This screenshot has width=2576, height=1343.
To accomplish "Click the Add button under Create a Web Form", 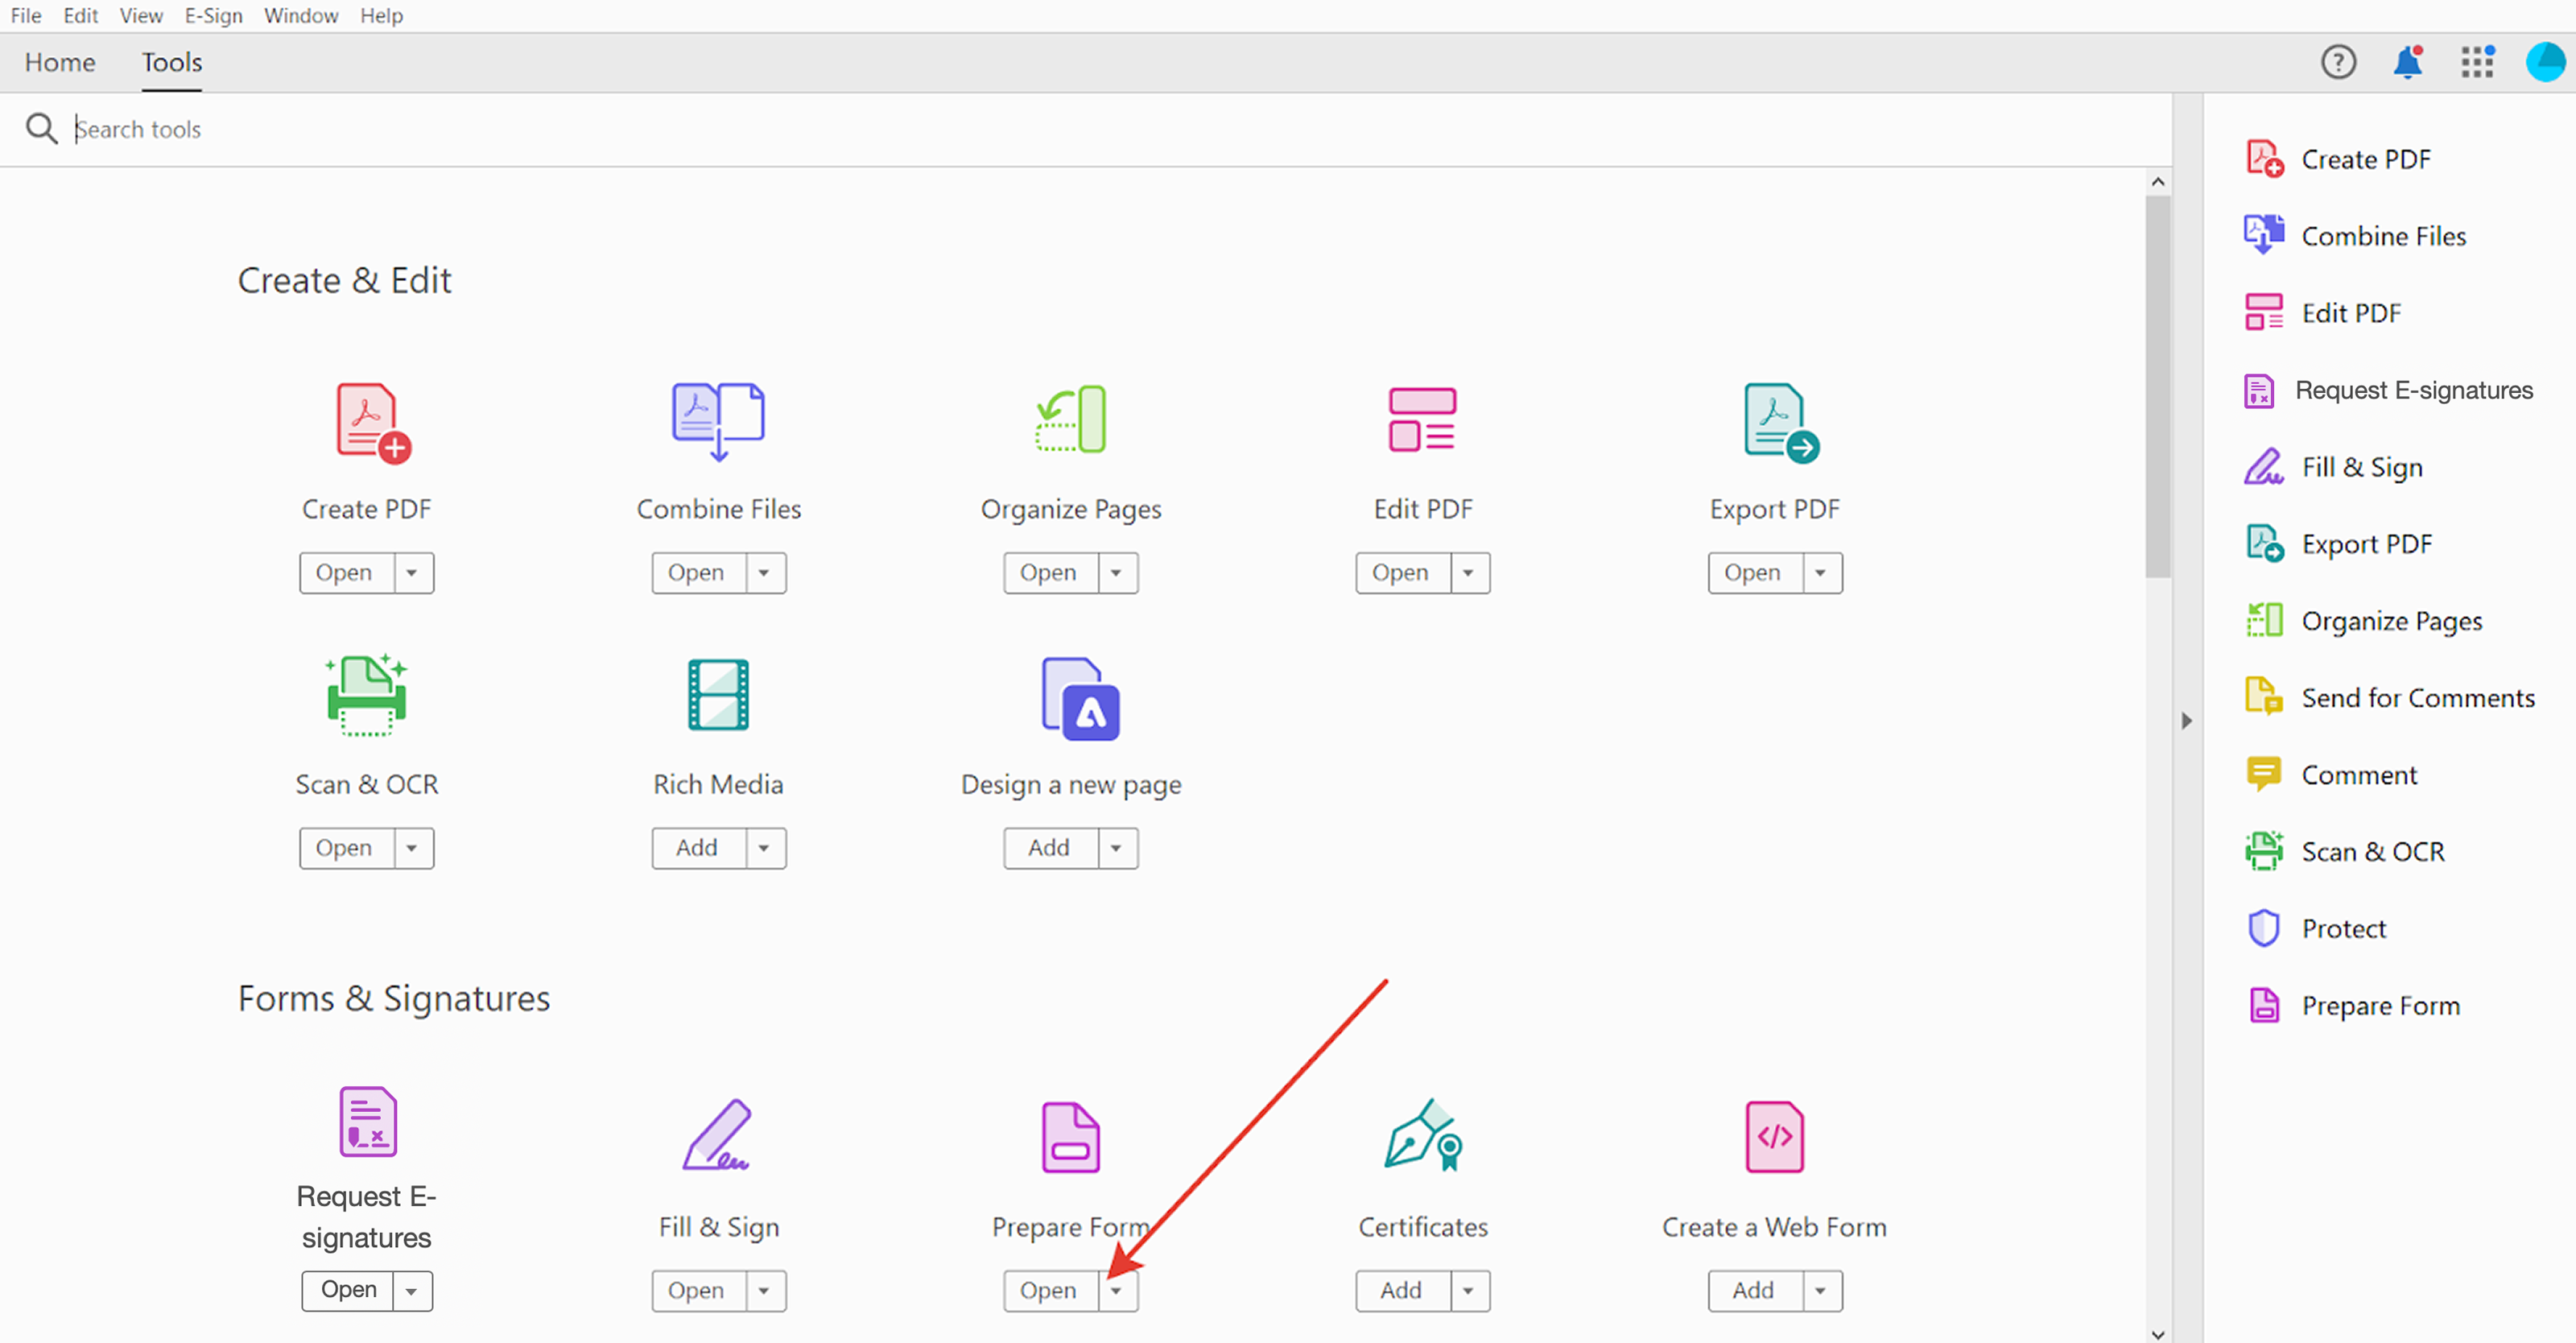I will click(x=1753, y=1291).
